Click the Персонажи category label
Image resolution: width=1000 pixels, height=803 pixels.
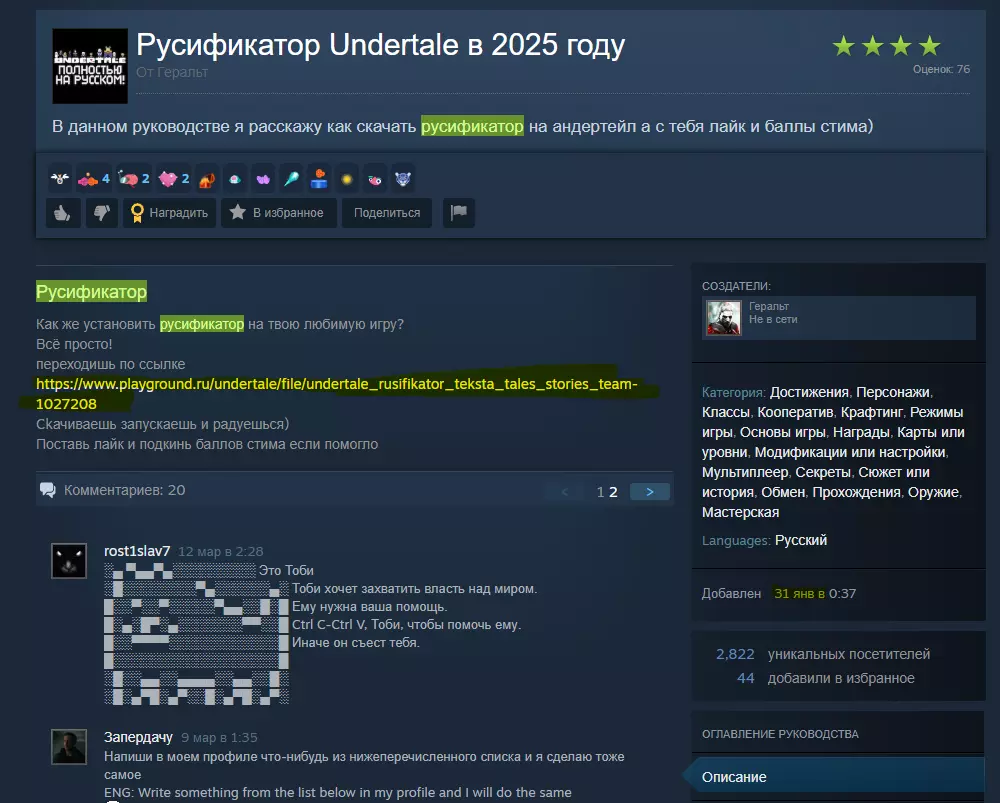pos(892,392)
